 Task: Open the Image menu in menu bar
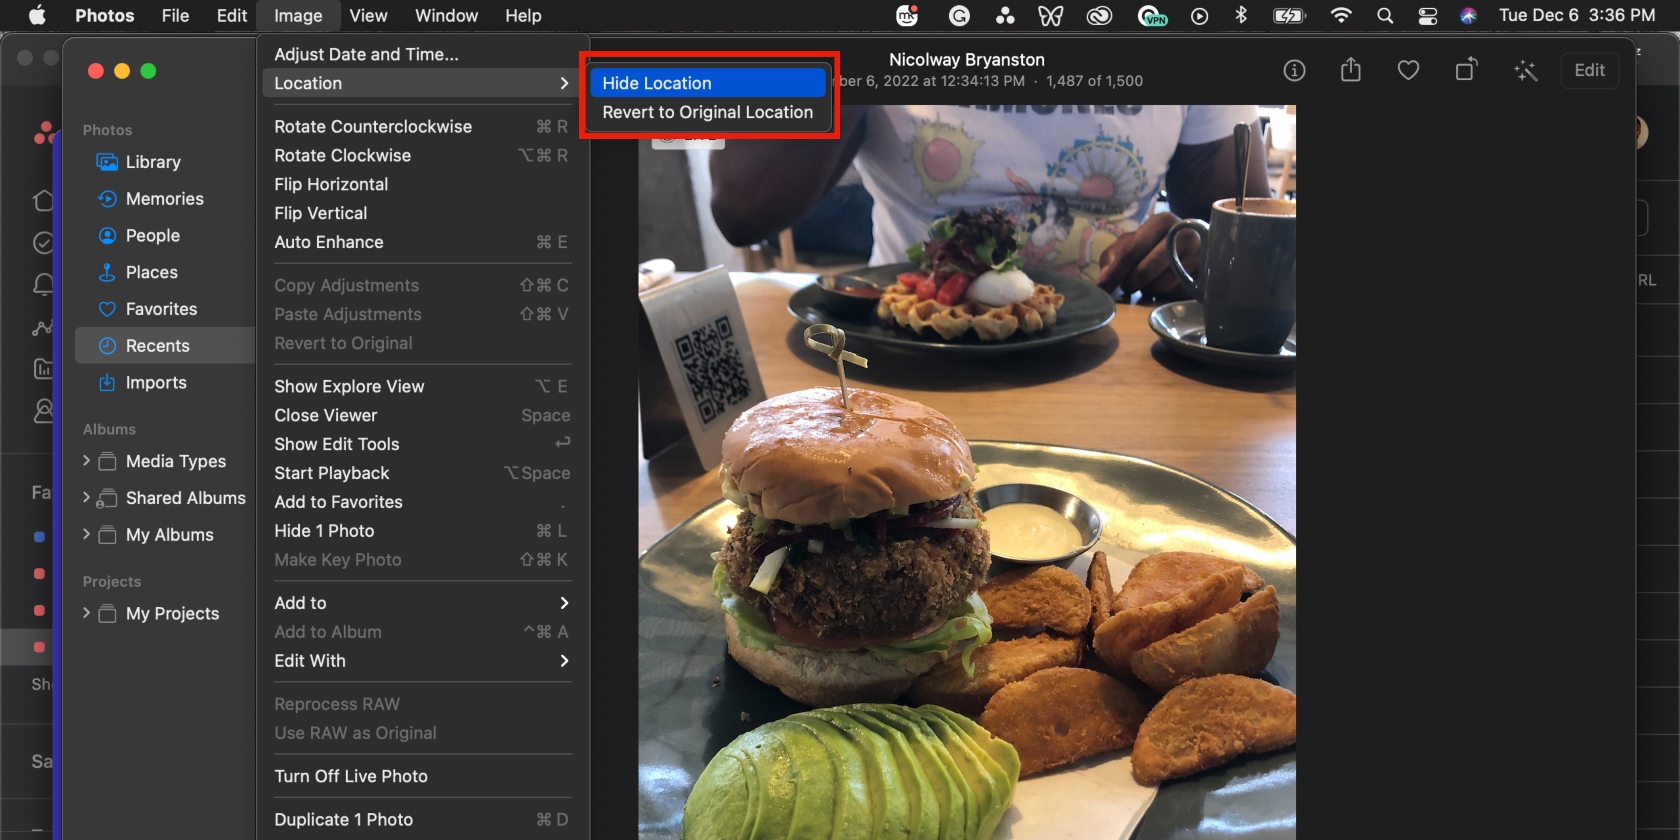(x=298, y=15)
